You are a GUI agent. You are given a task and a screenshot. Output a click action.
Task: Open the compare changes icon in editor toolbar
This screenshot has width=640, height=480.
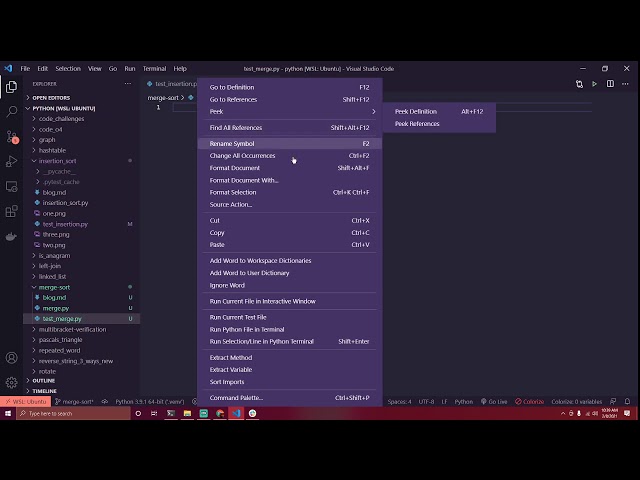click(x=579, y=84)
